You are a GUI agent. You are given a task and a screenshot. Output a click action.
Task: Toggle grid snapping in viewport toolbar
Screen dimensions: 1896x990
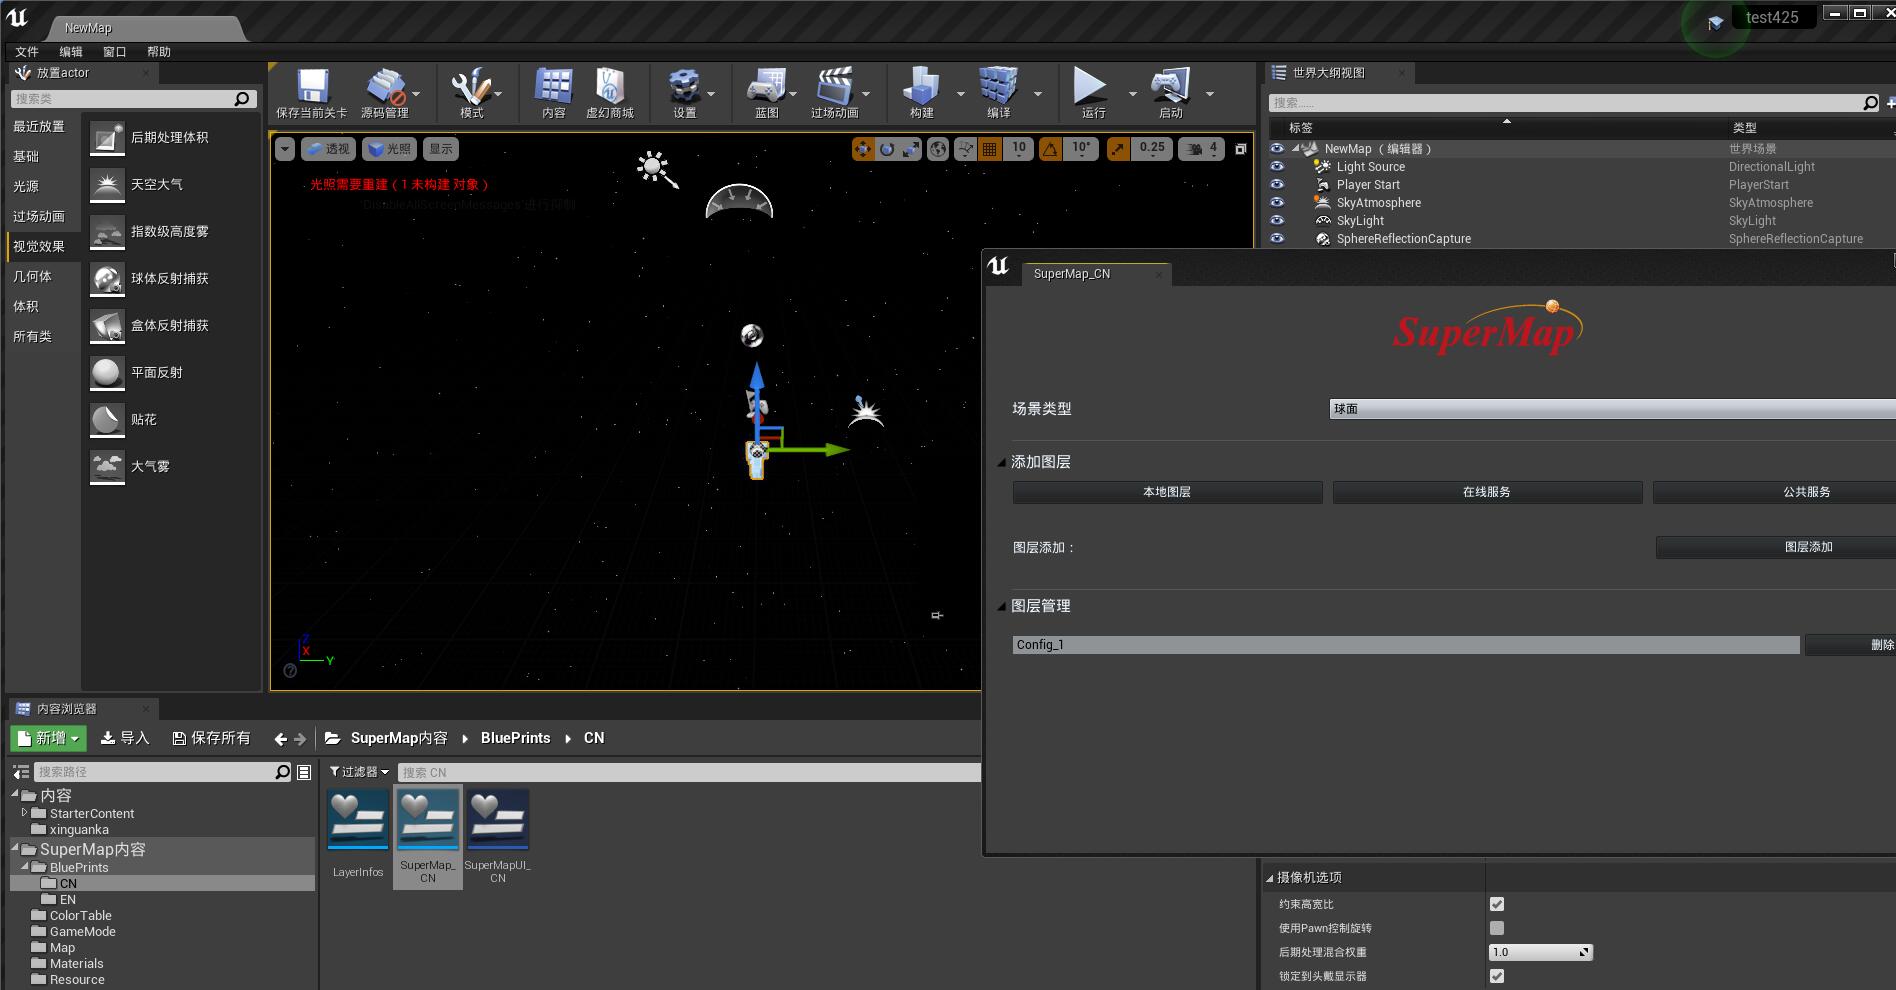point(990,149)
